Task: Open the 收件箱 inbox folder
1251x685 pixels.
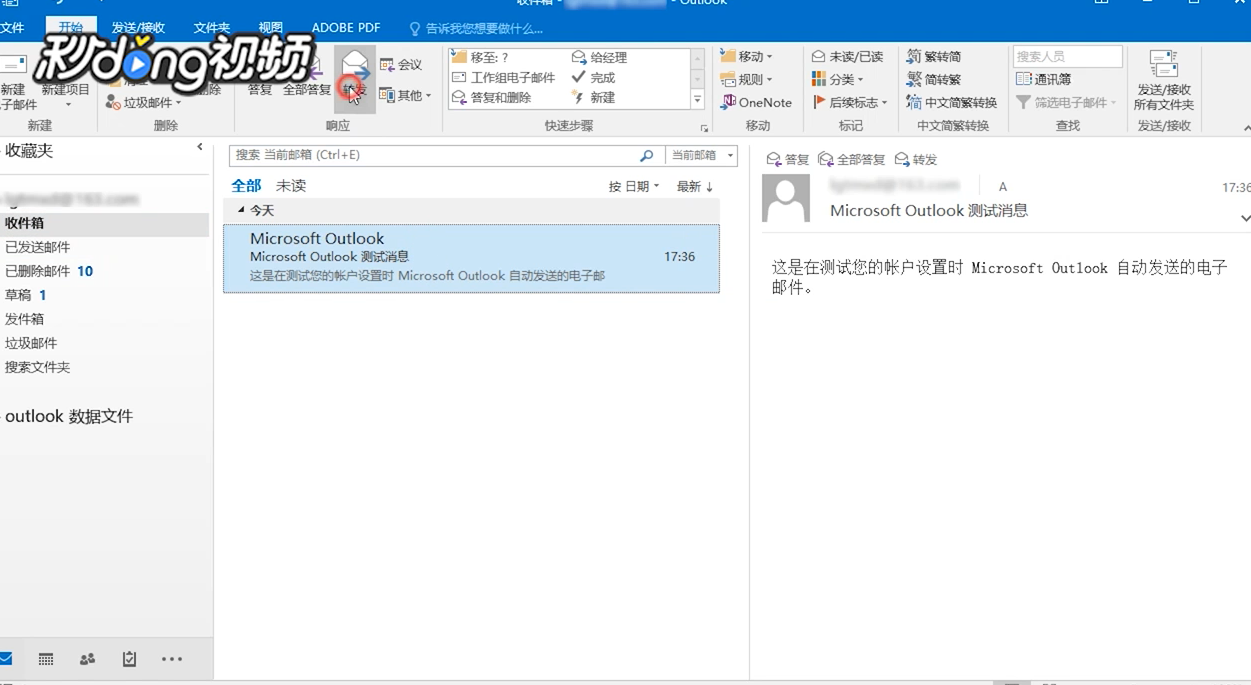Action: [104, 223]
